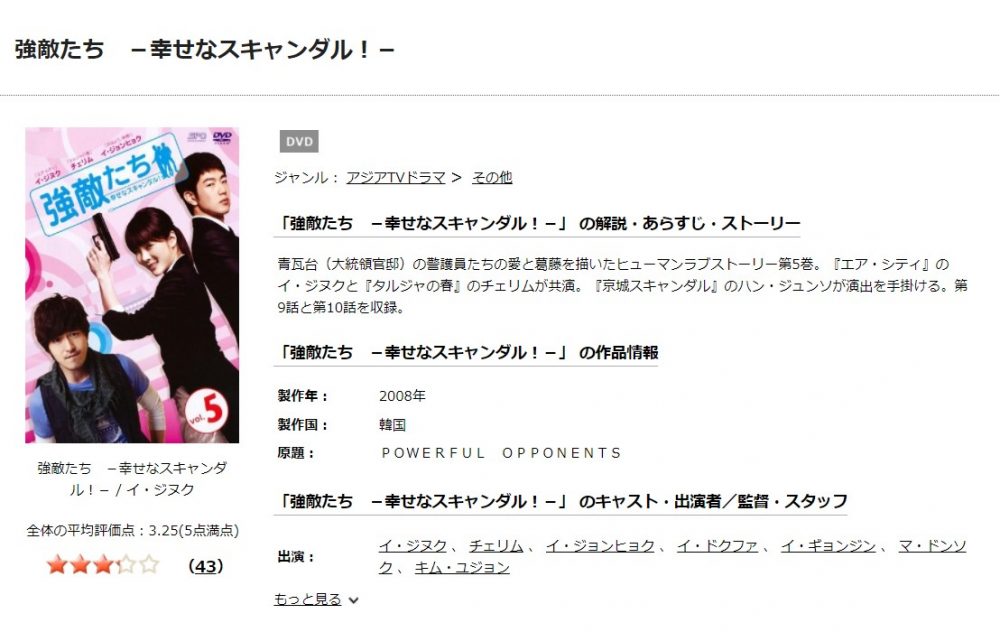Expand the もっと見る section

pos(307,599)
